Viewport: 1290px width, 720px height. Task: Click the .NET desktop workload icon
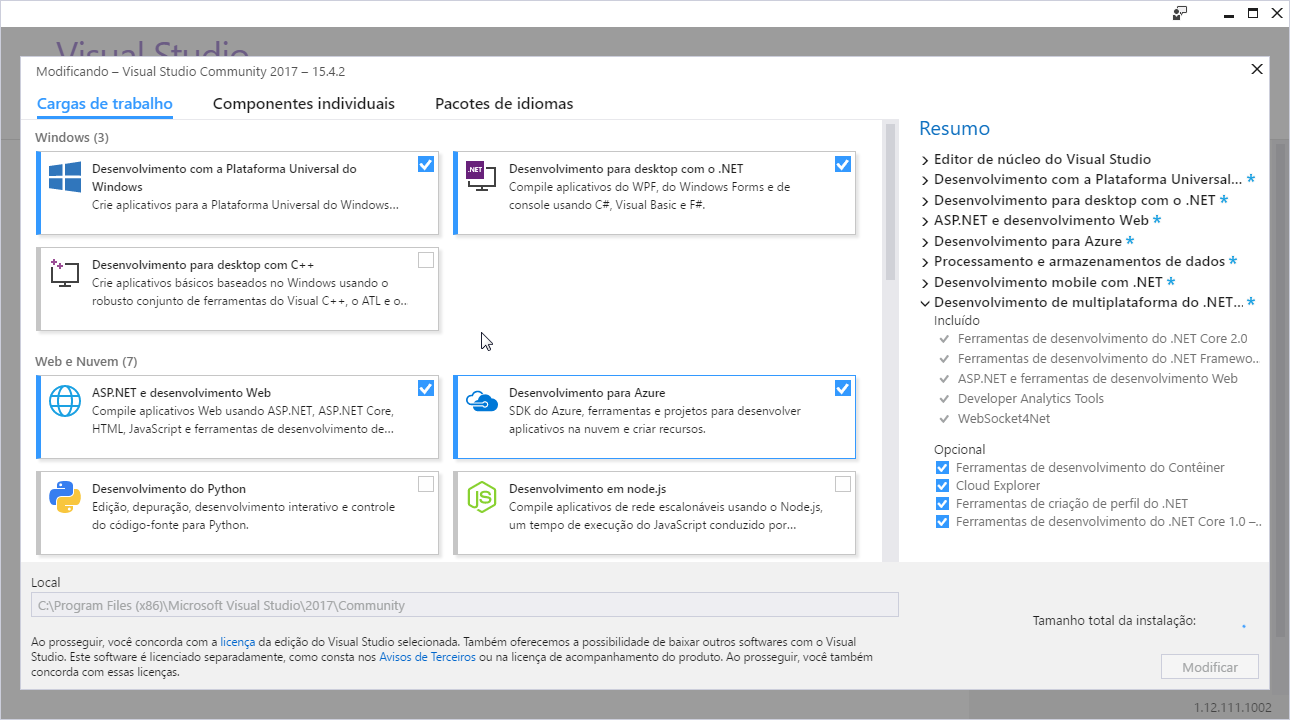click(x=482, y=177)
